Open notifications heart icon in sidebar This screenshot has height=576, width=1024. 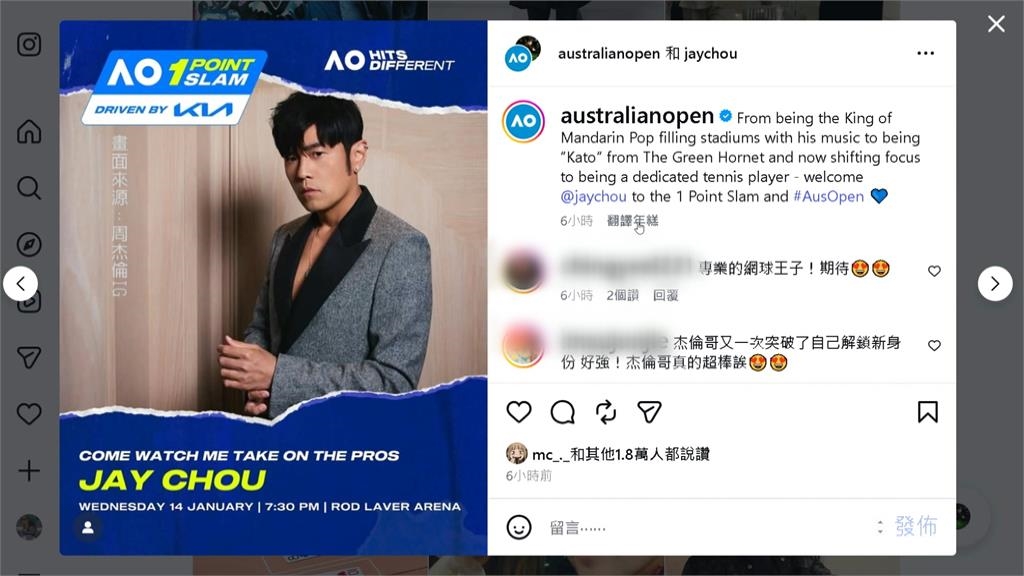point(29,413)
